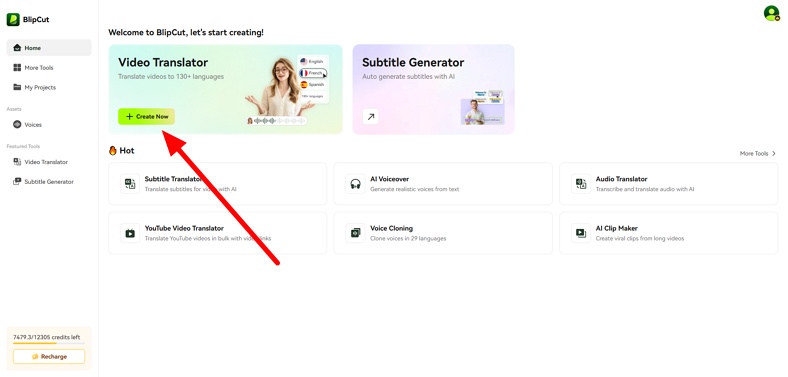The width and height of the screenshot is (788, 377).
Task: Open the user profile avatar
Action: [771, 13]
